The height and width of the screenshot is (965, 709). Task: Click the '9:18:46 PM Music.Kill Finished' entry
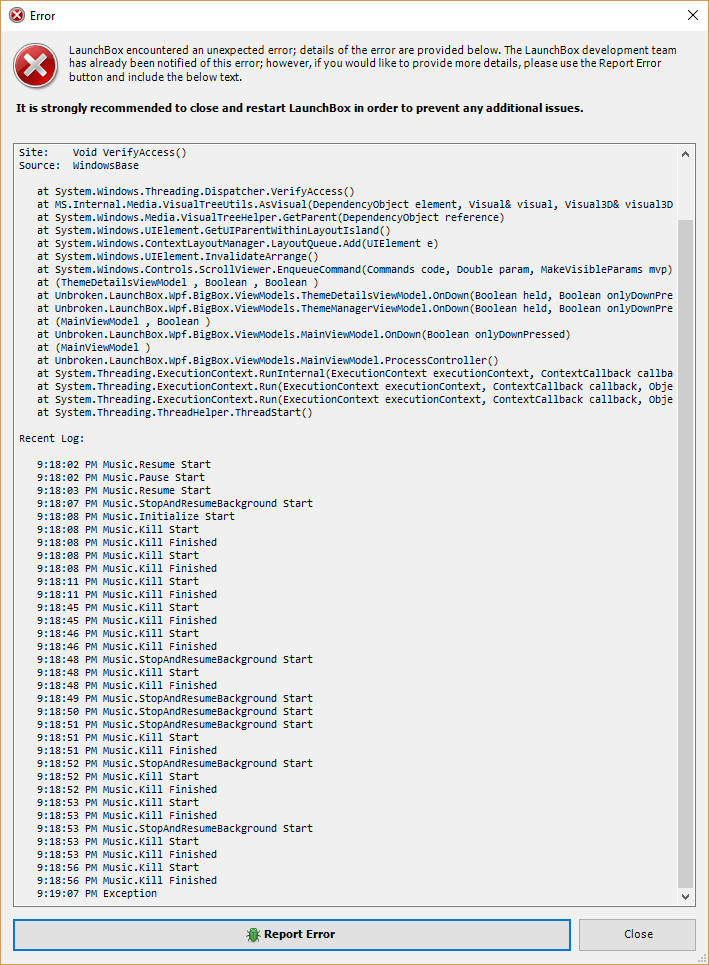(x=127, y=646)
